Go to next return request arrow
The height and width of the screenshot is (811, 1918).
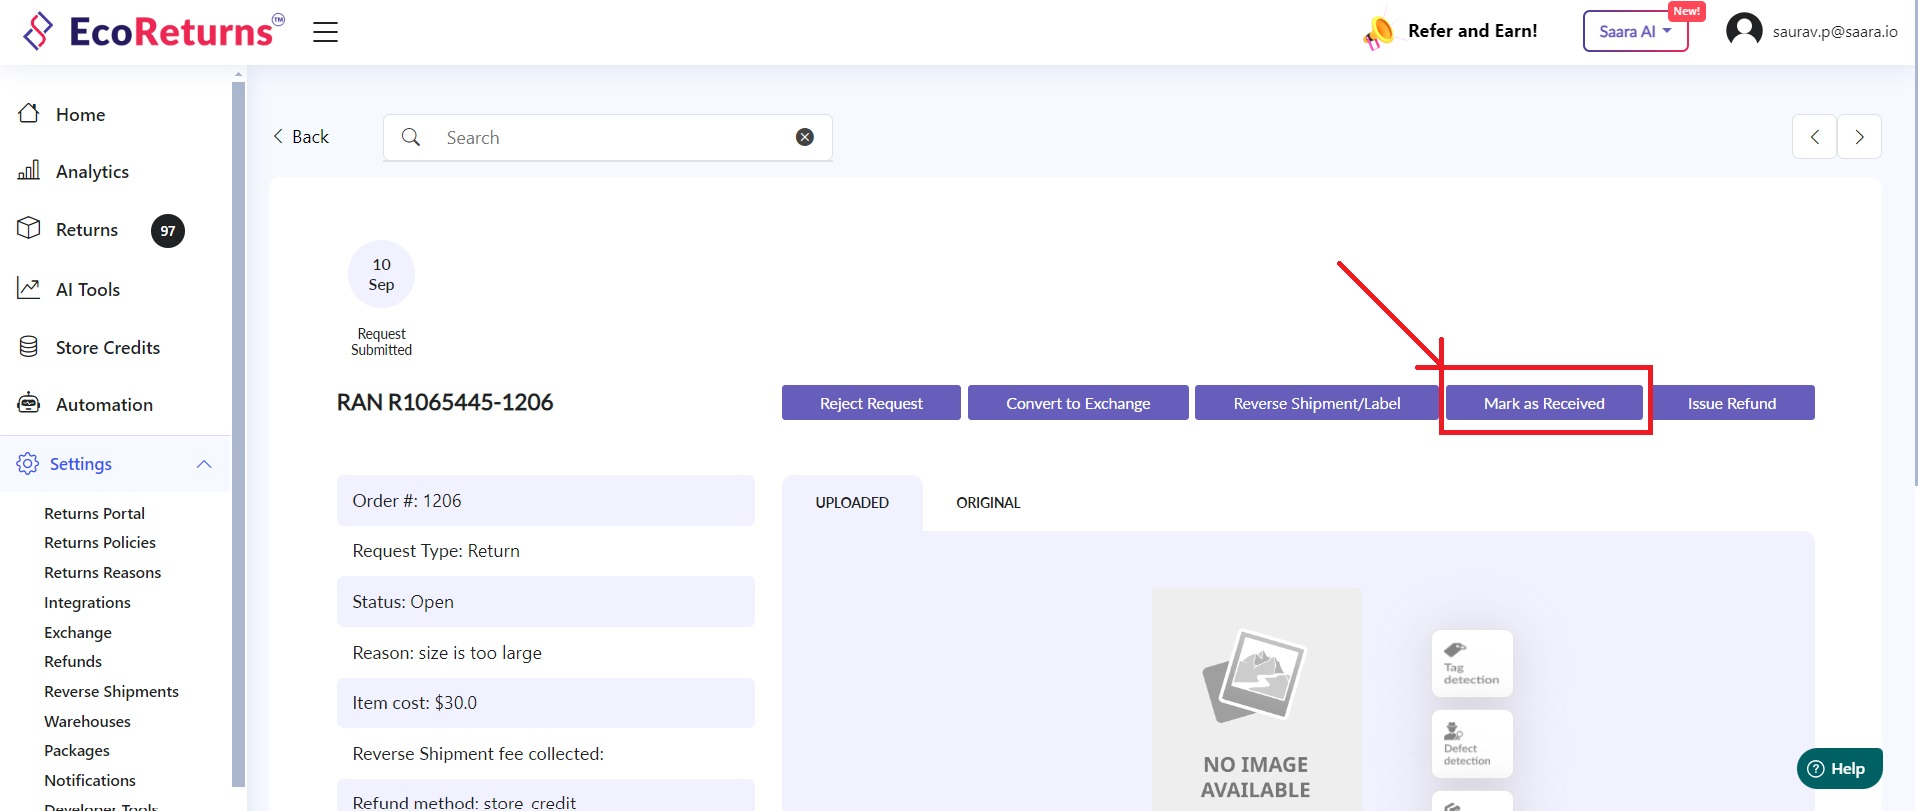[1859, 137]
